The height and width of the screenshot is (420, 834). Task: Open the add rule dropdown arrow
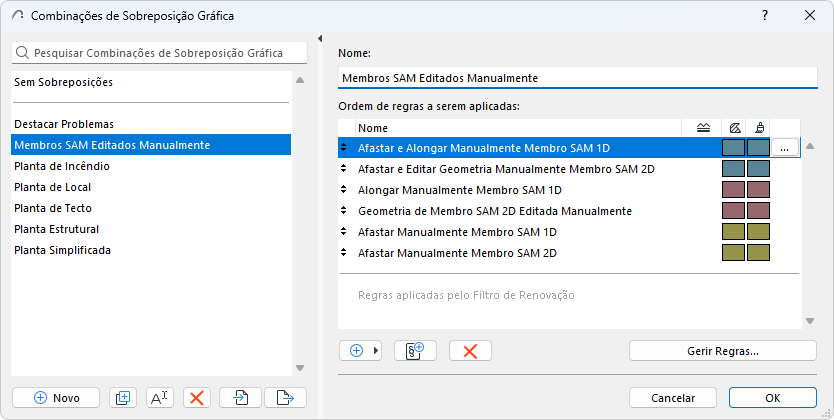coord(377,351)
